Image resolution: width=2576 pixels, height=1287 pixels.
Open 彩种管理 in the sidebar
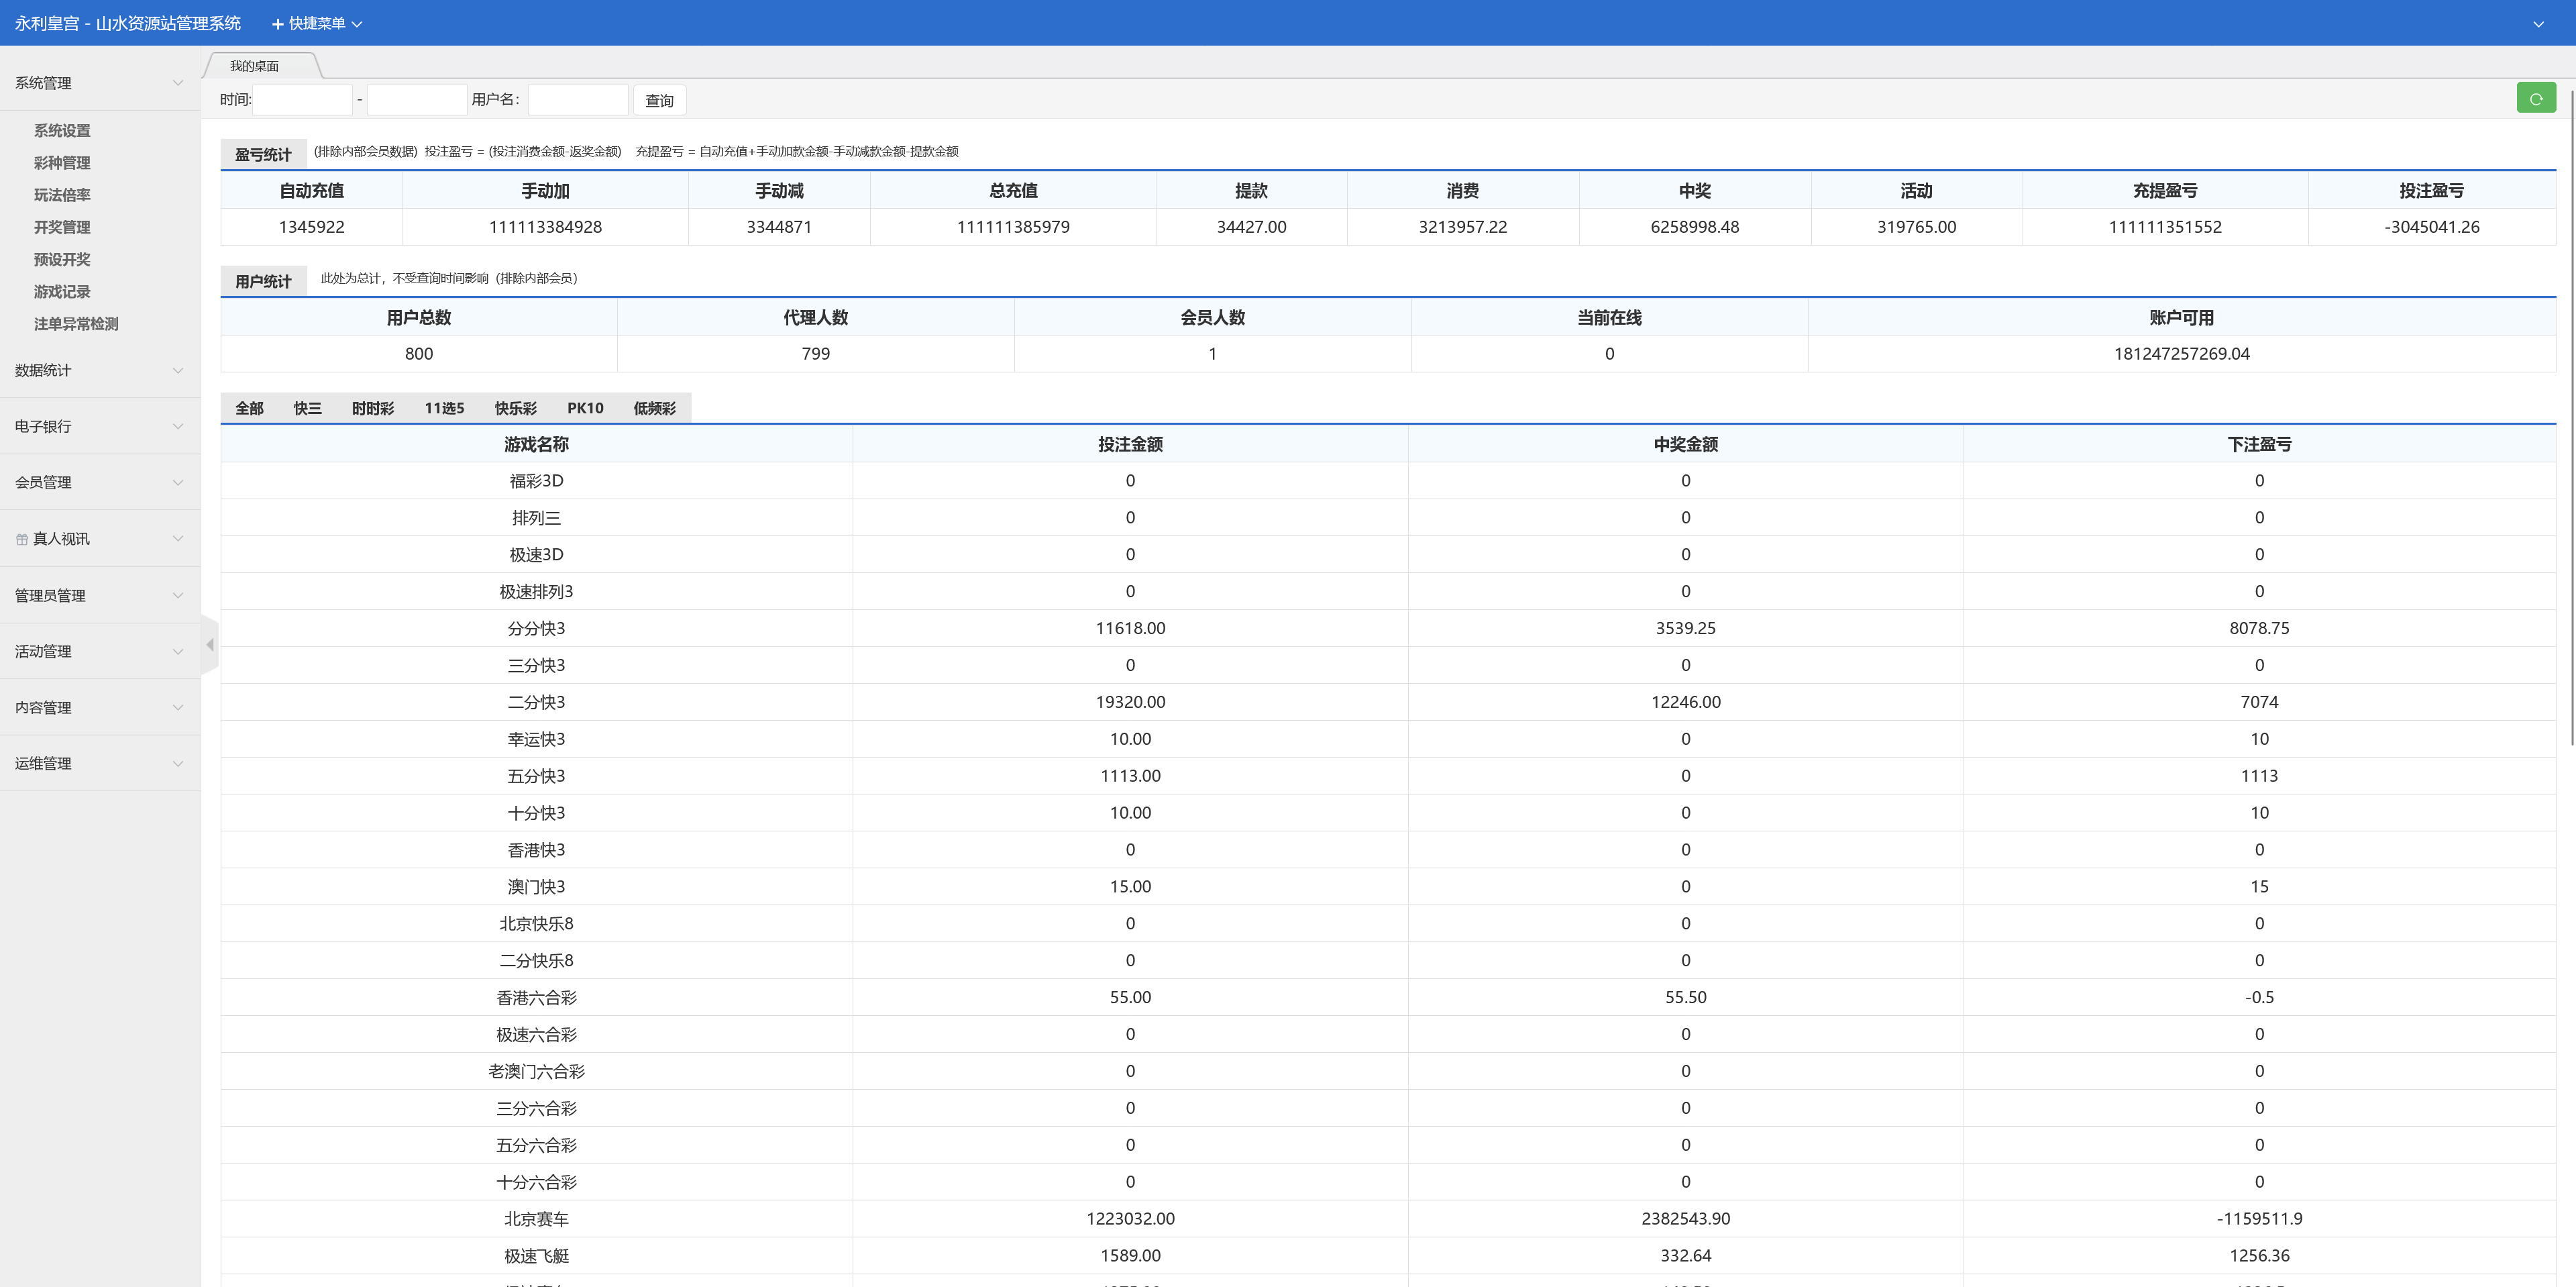click(x=62, y=163)
